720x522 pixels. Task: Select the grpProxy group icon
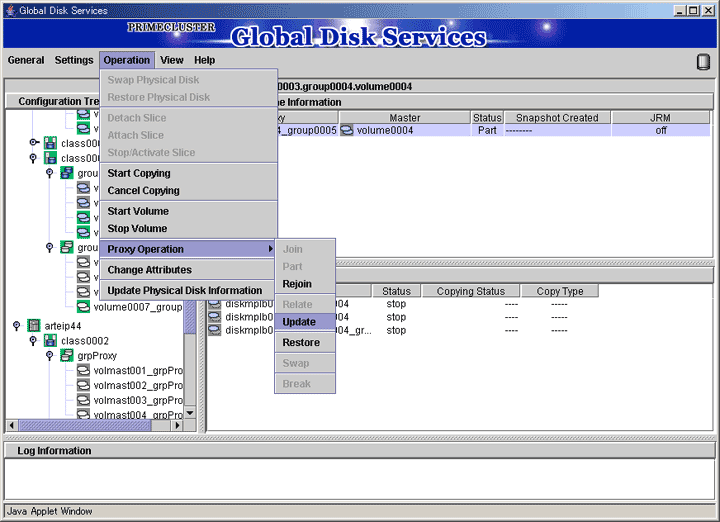click(67, 355)
